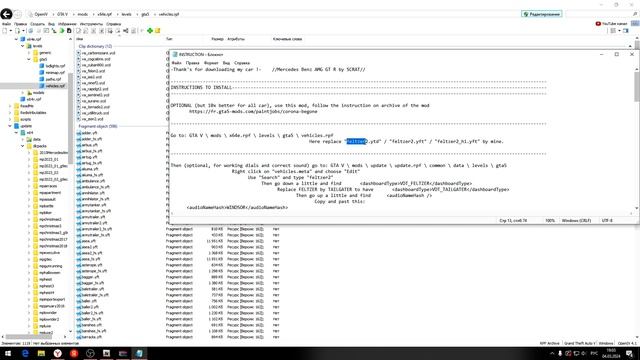Toggle the Редактирование edit mode button
The height and width of the screenshot is (360, 640).
click(542, 14)
